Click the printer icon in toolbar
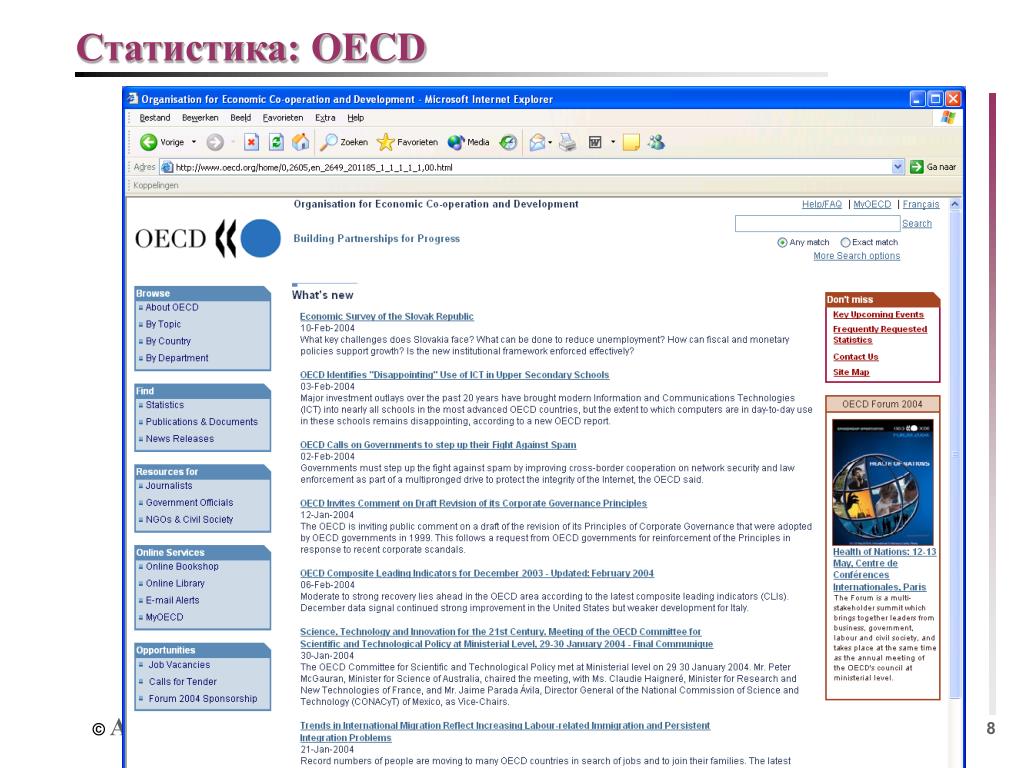Image resolution: width=1024 pixels, height=768 pixels. pos(568,142)
